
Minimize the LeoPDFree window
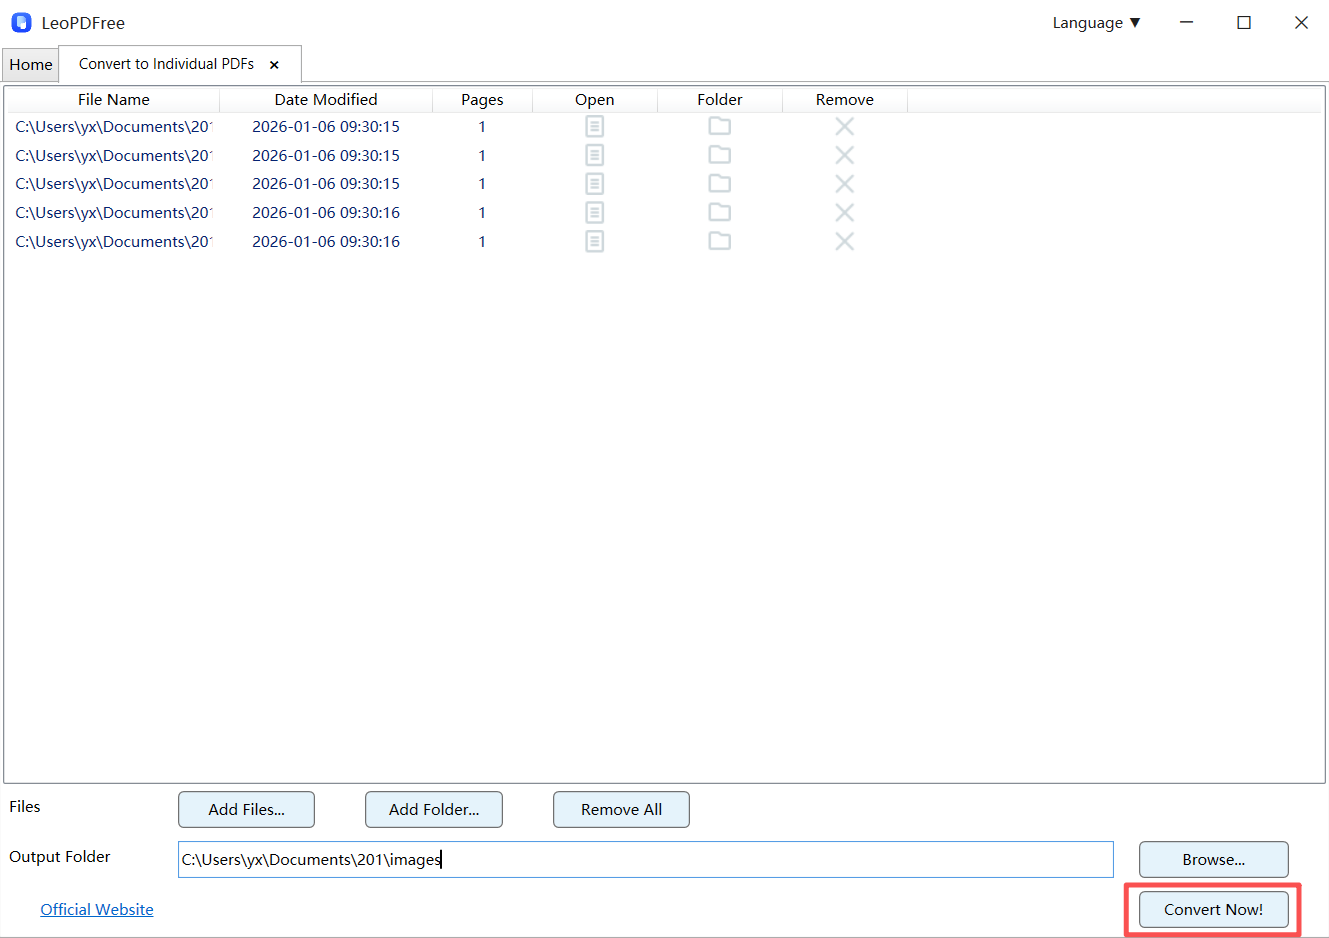1186,22
